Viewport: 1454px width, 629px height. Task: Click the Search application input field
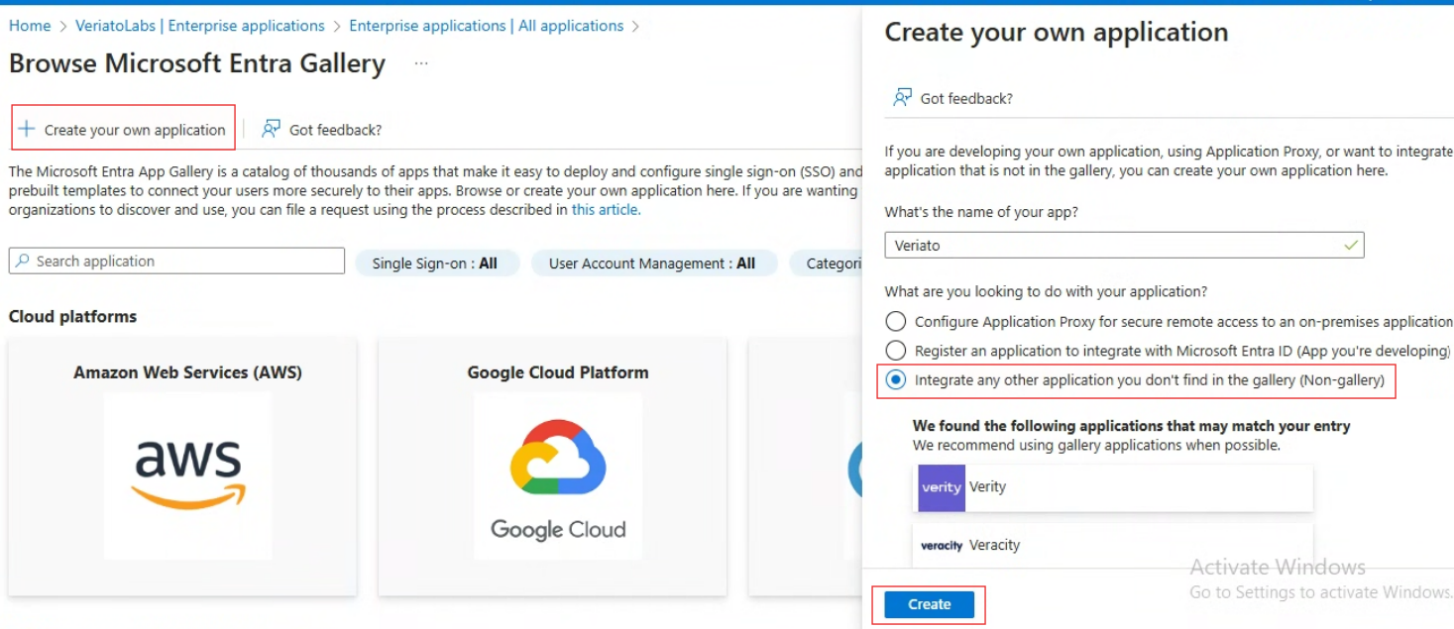click(177, 261)
